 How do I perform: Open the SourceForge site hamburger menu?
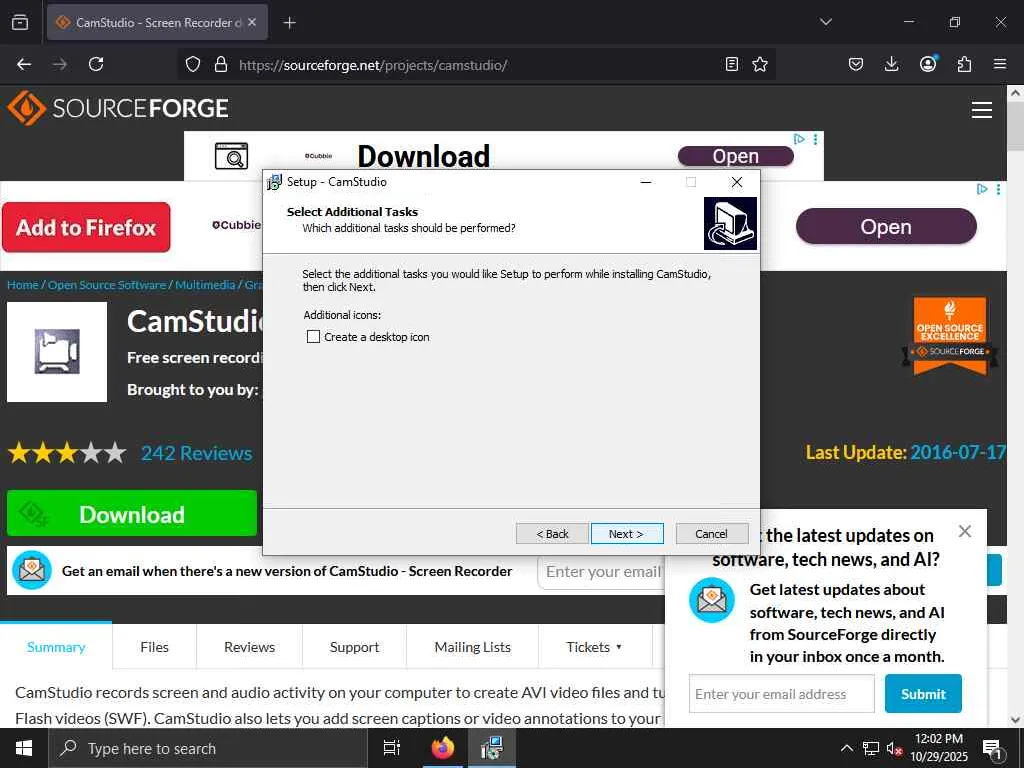tap(982, 110)
